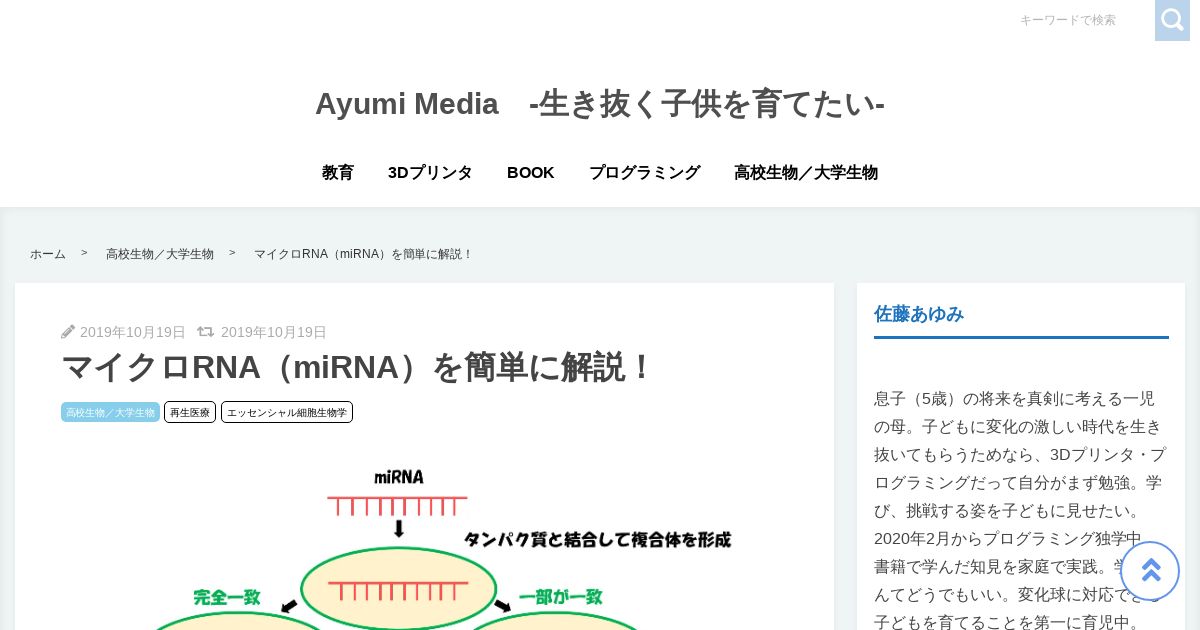Focus the keyword search input field
This screenshot has height=630, width=1200.
[1082, 20]
